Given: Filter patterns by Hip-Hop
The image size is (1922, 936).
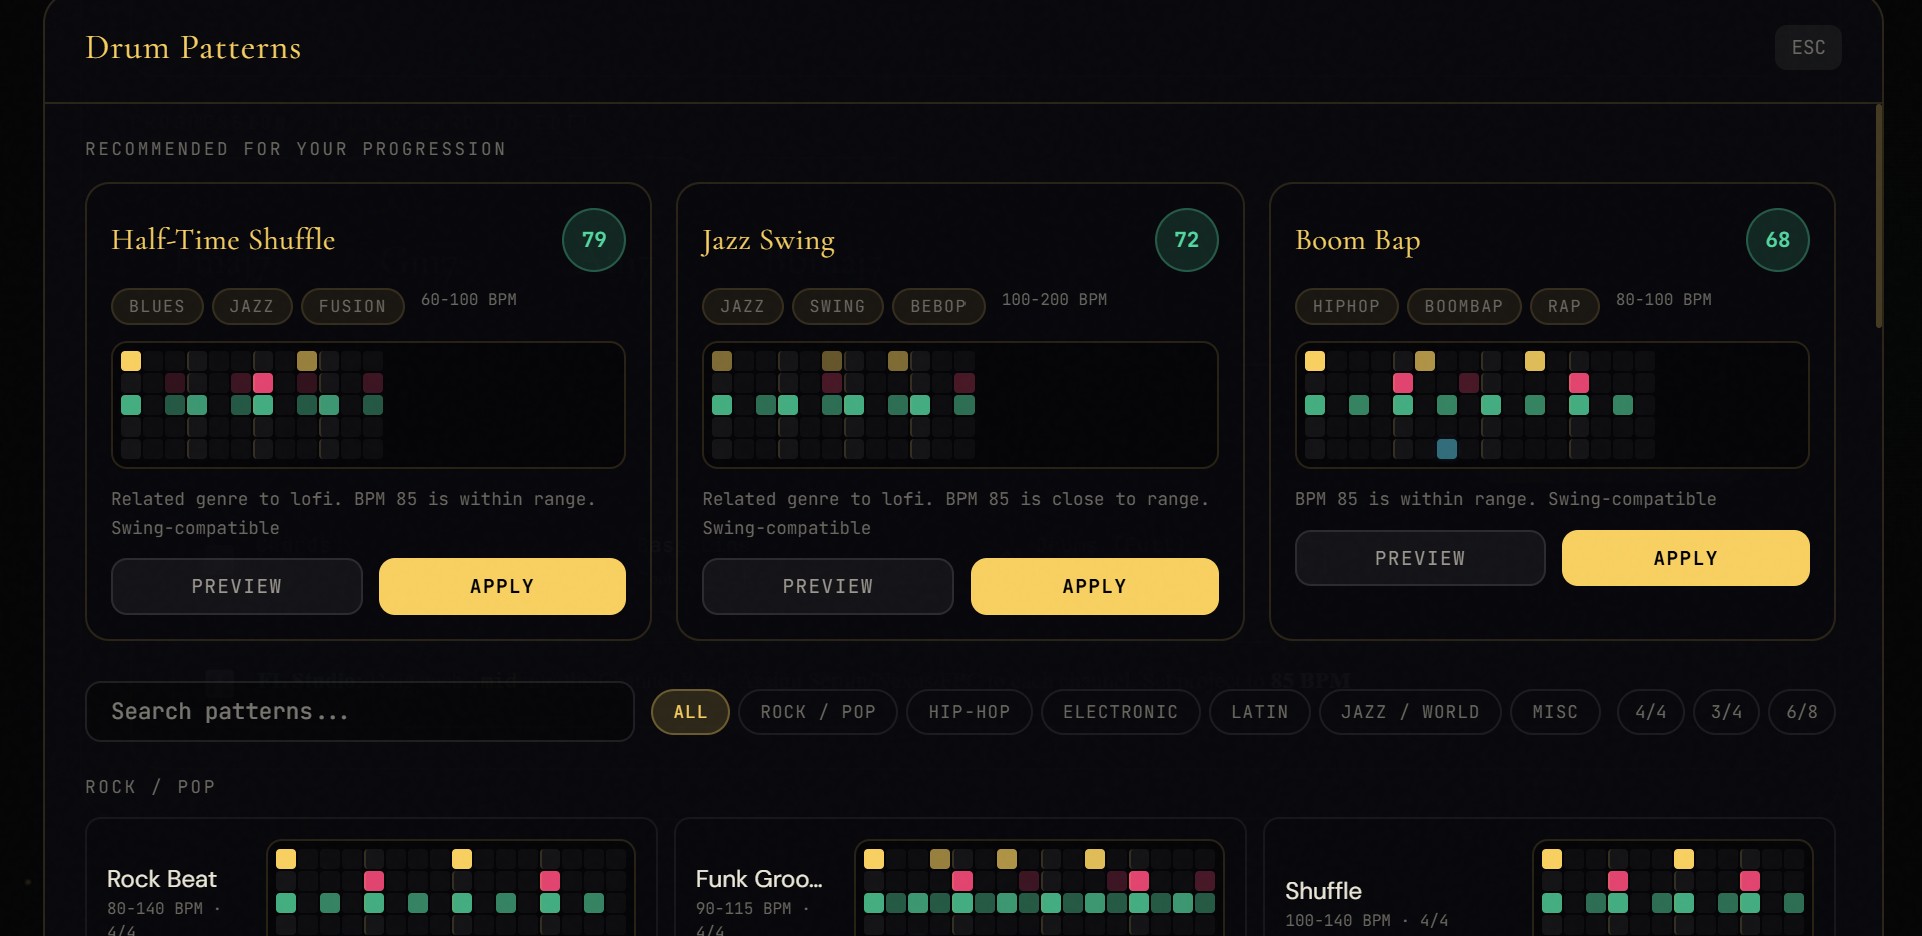Looking at the screenshot, I should tap(969, 712).
